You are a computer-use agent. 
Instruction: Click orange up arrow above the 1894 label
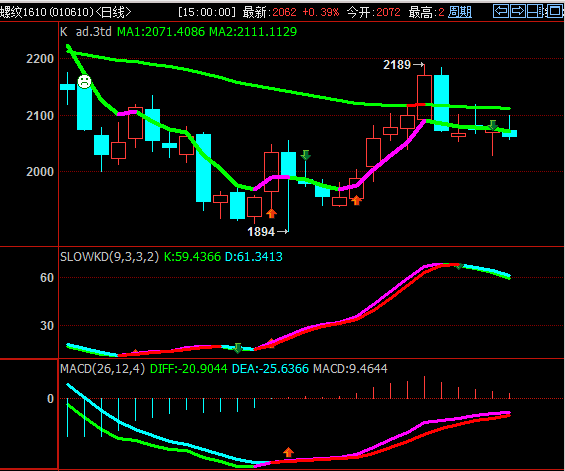(271, 213)
